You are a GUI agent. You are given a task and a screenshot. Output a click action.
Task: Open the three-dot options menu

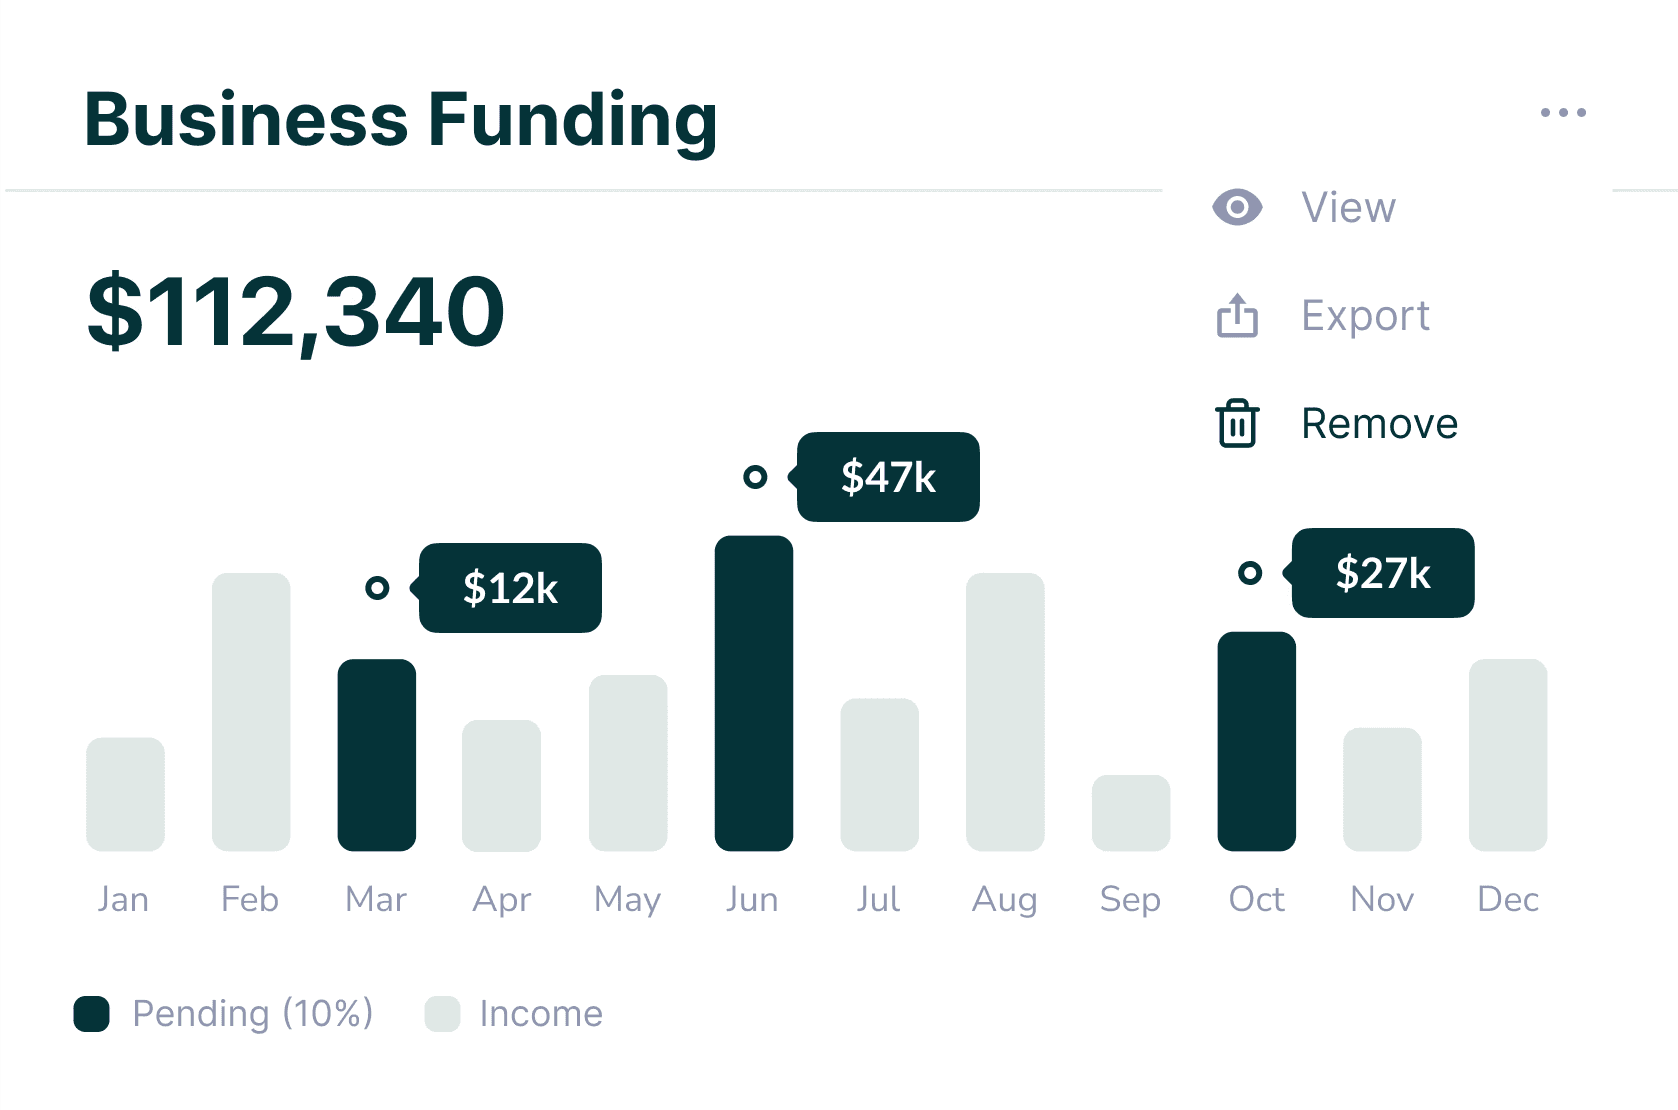(1563, 112)
